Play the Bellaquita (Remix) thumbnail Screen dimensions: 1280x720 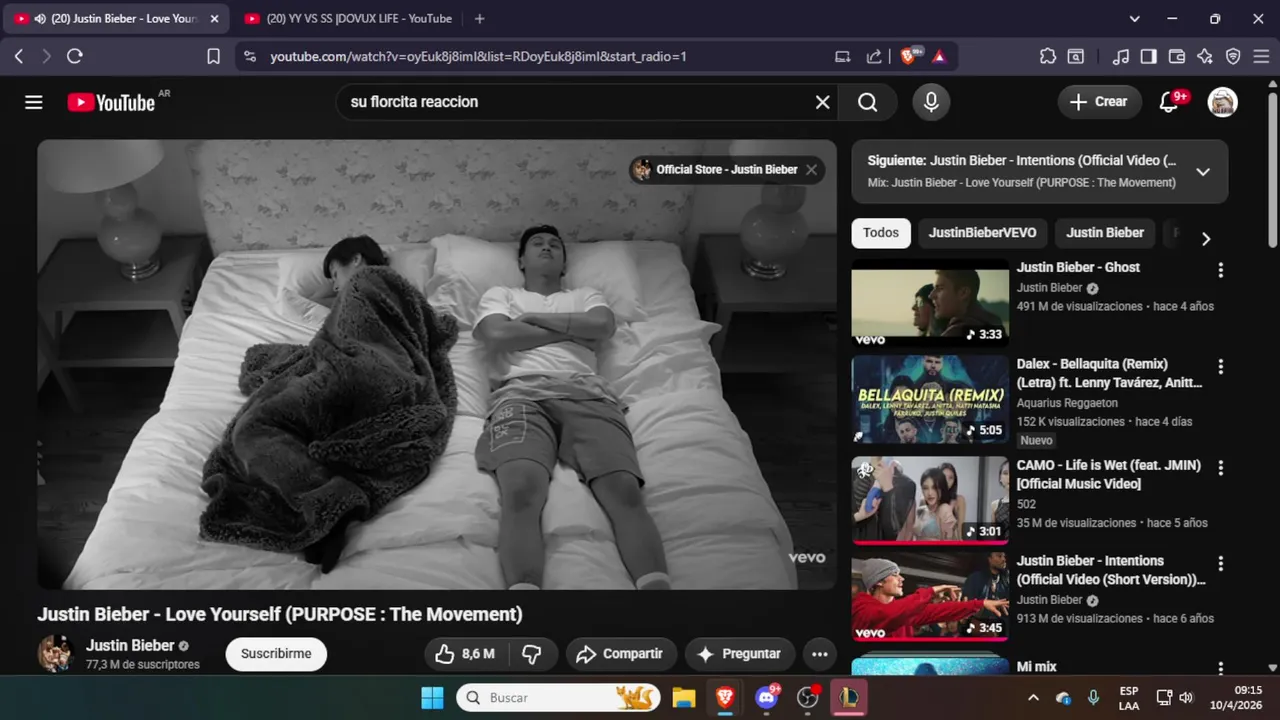click(930, 400)
